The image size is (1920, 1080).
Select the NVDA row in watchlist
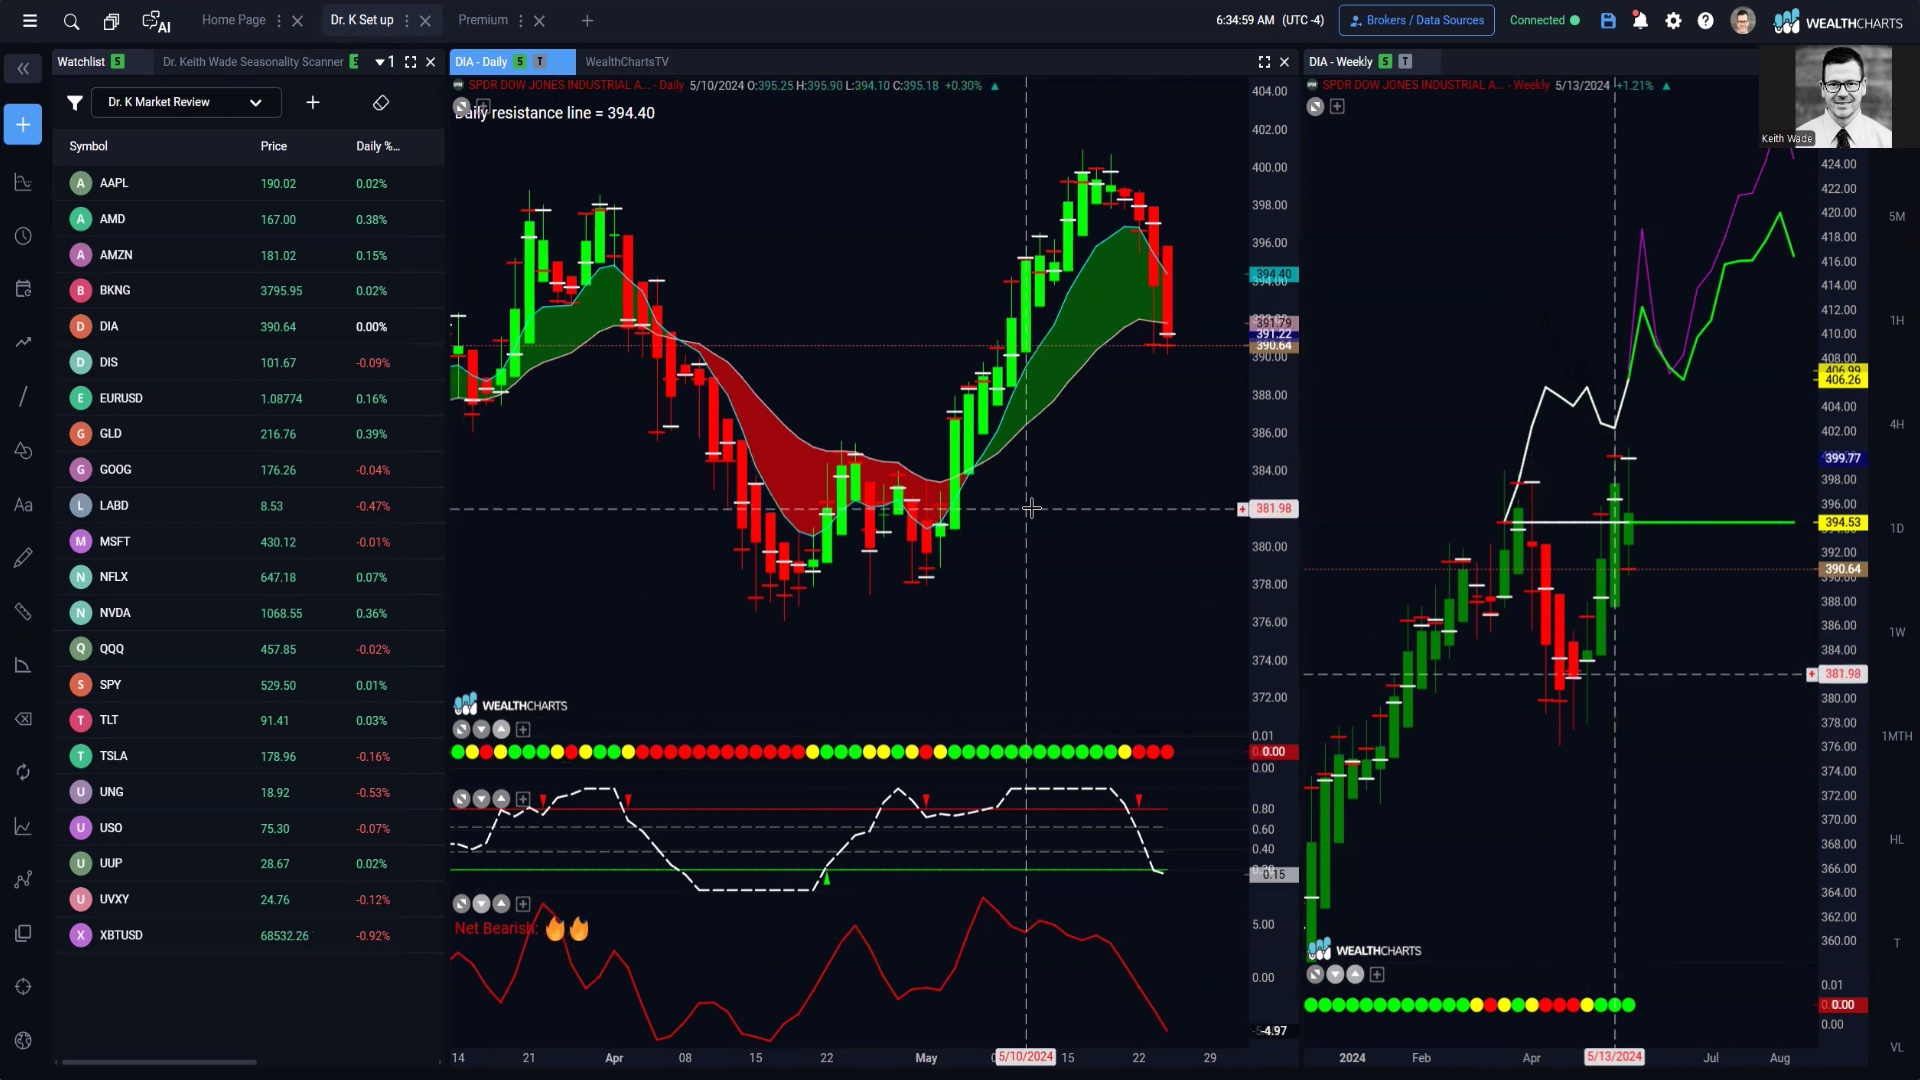(248, 613)
